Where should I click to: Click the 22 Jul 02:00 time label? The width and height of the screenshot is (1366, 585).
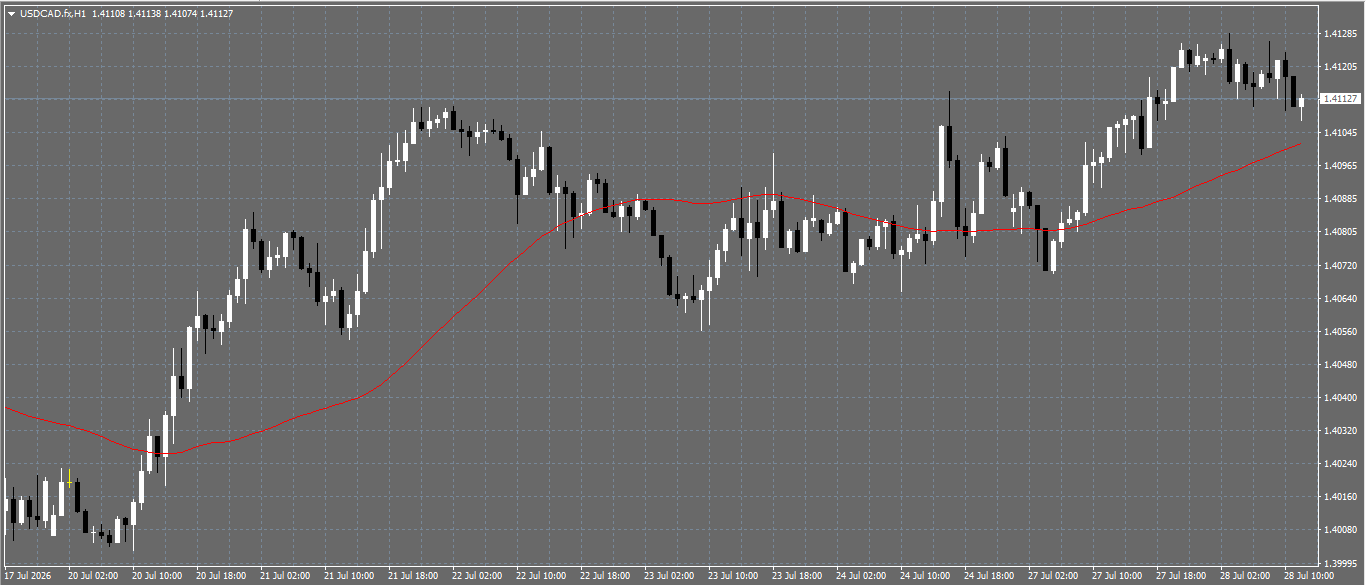point(477,577)
